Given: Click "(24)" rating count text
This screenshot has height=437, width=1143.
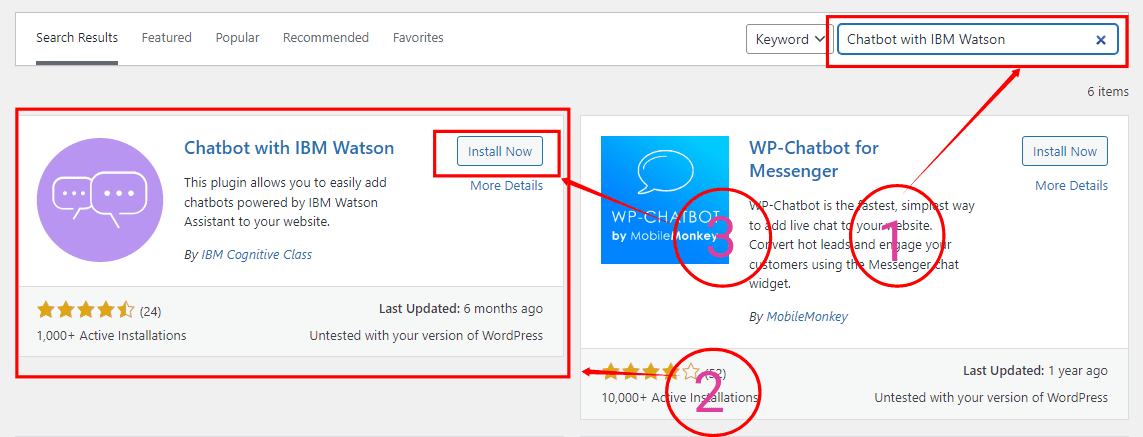Looking at the screenshot, I should [x=150, y=312].
